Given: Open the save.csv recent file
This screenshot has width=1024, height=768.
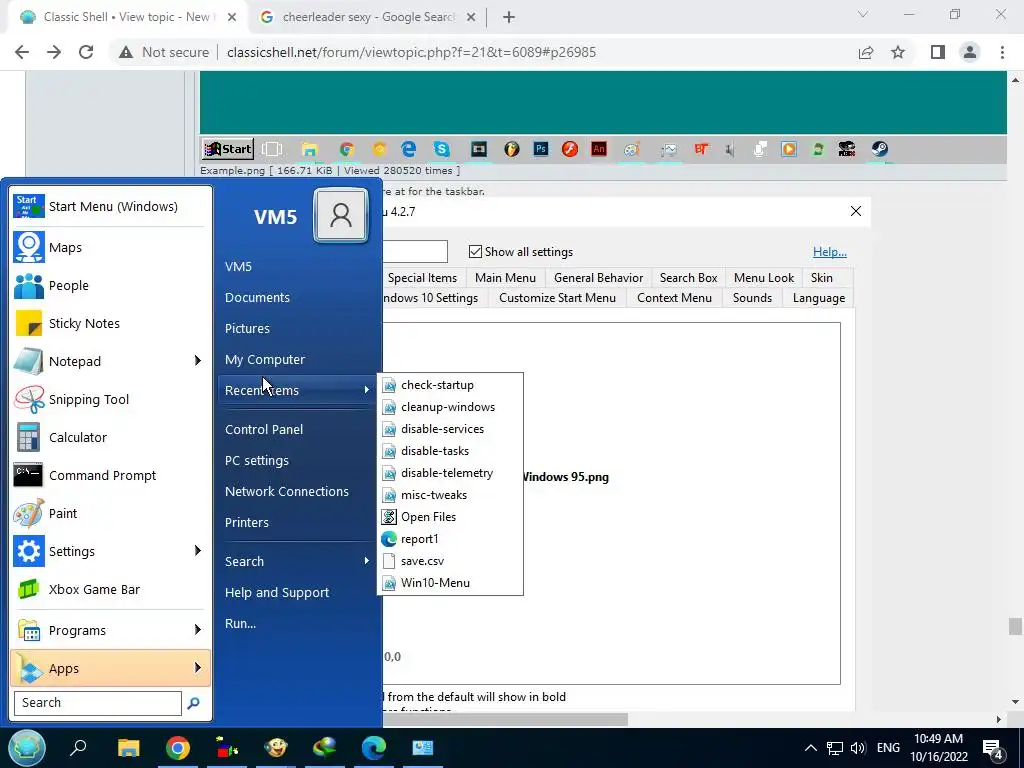Looking at the screenshot, I should tap(451, 561).
